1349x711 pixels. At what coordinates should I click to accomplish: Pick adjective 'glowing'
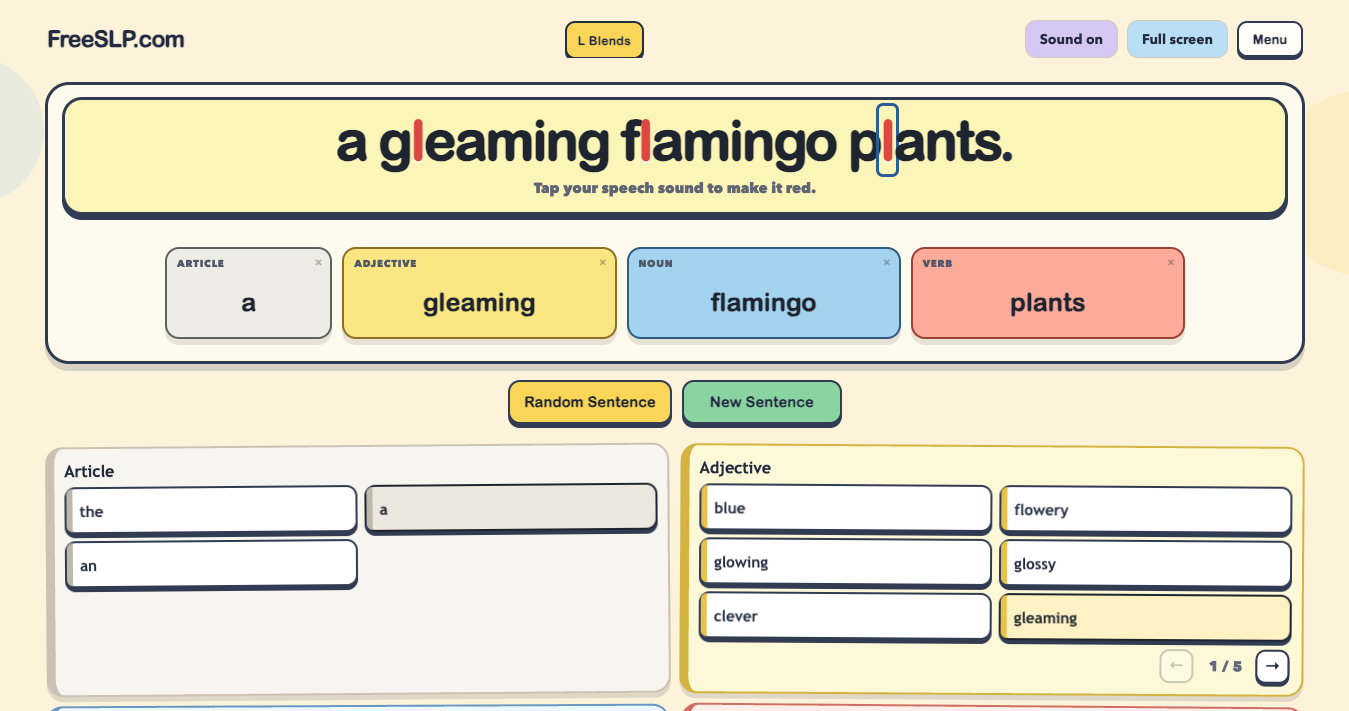pyautogui.click(x=845, y=562)
